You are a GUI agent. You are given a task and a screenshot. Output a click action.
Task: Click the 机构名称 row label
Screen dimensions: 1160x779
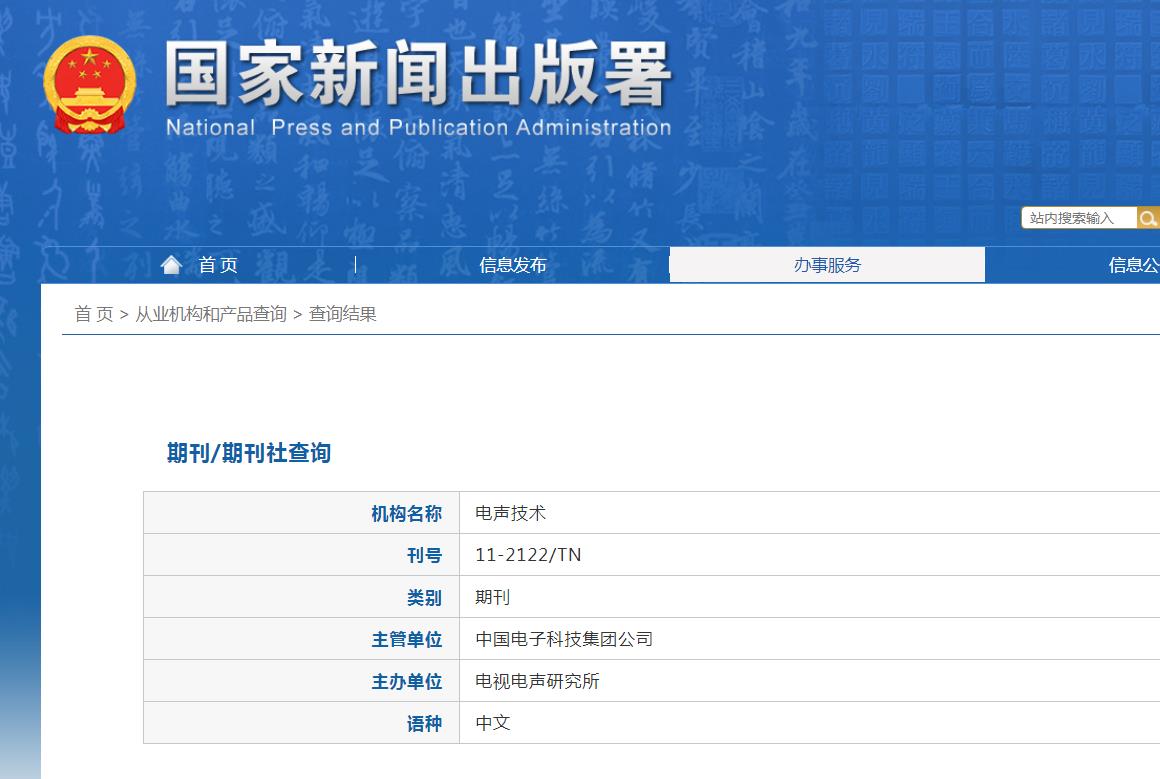pyautogui.click(x=406, y=513)
